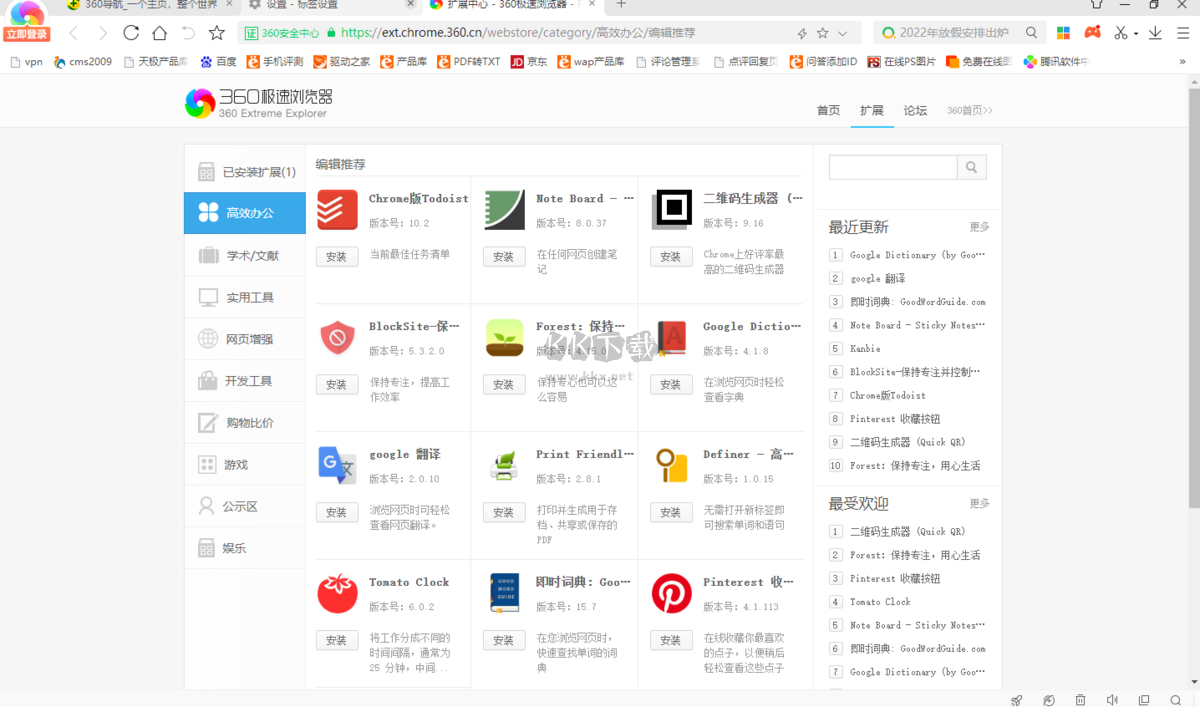The width and height of the screenshot is (1200, 707).
Task: Click the Note Board extension icon
Action: (x=505, y=210)
